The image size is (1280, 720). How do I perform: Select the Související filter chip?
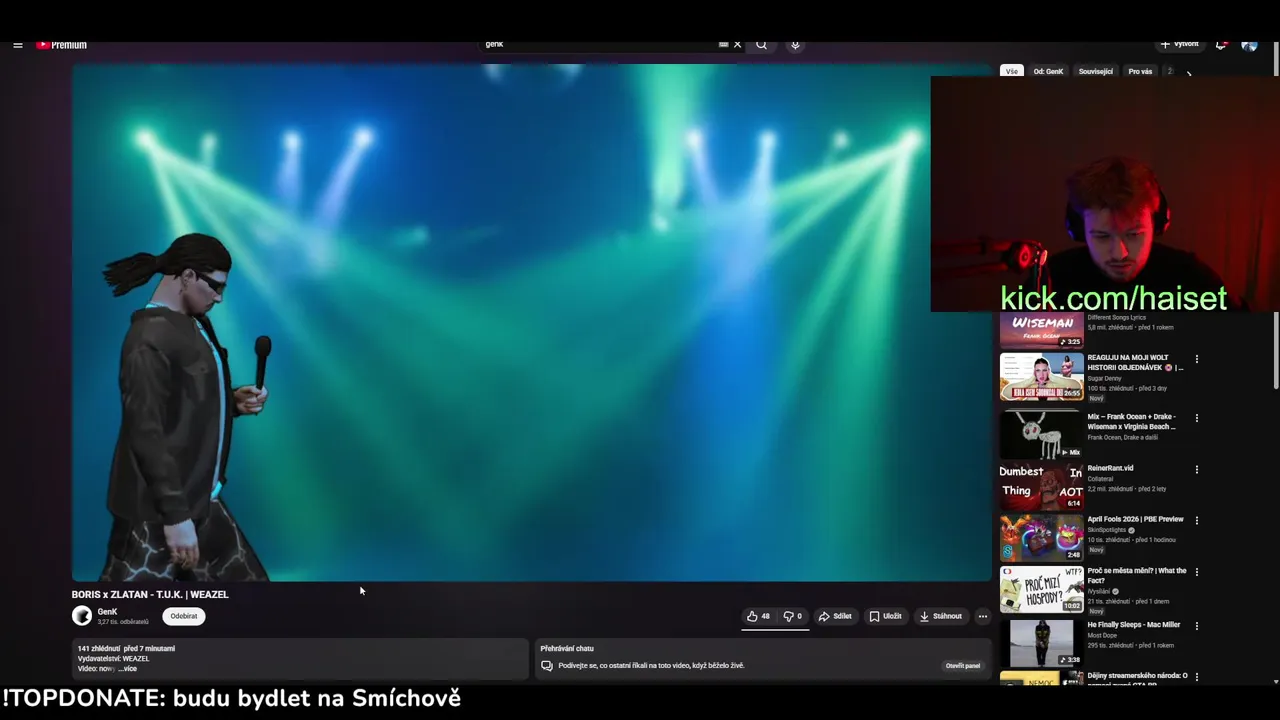click(1096, 71)
